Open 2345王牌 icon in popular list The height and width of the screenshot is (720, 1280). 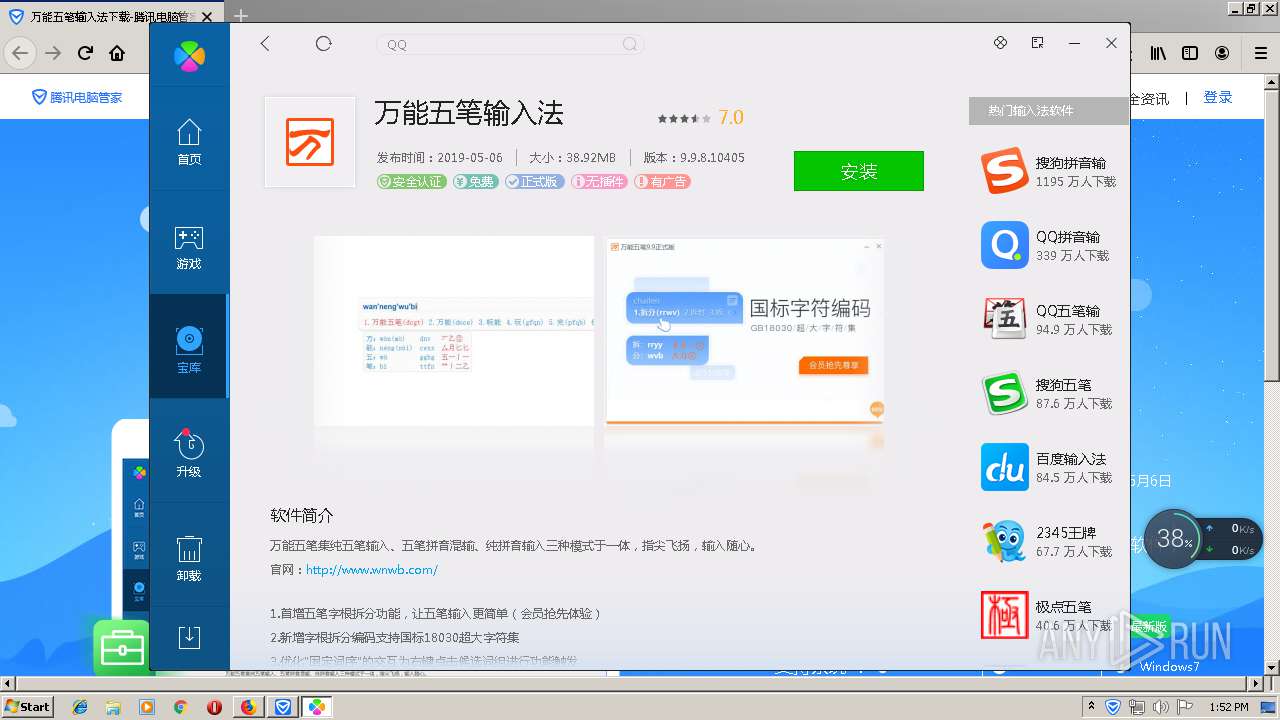tap(1004, 541)
